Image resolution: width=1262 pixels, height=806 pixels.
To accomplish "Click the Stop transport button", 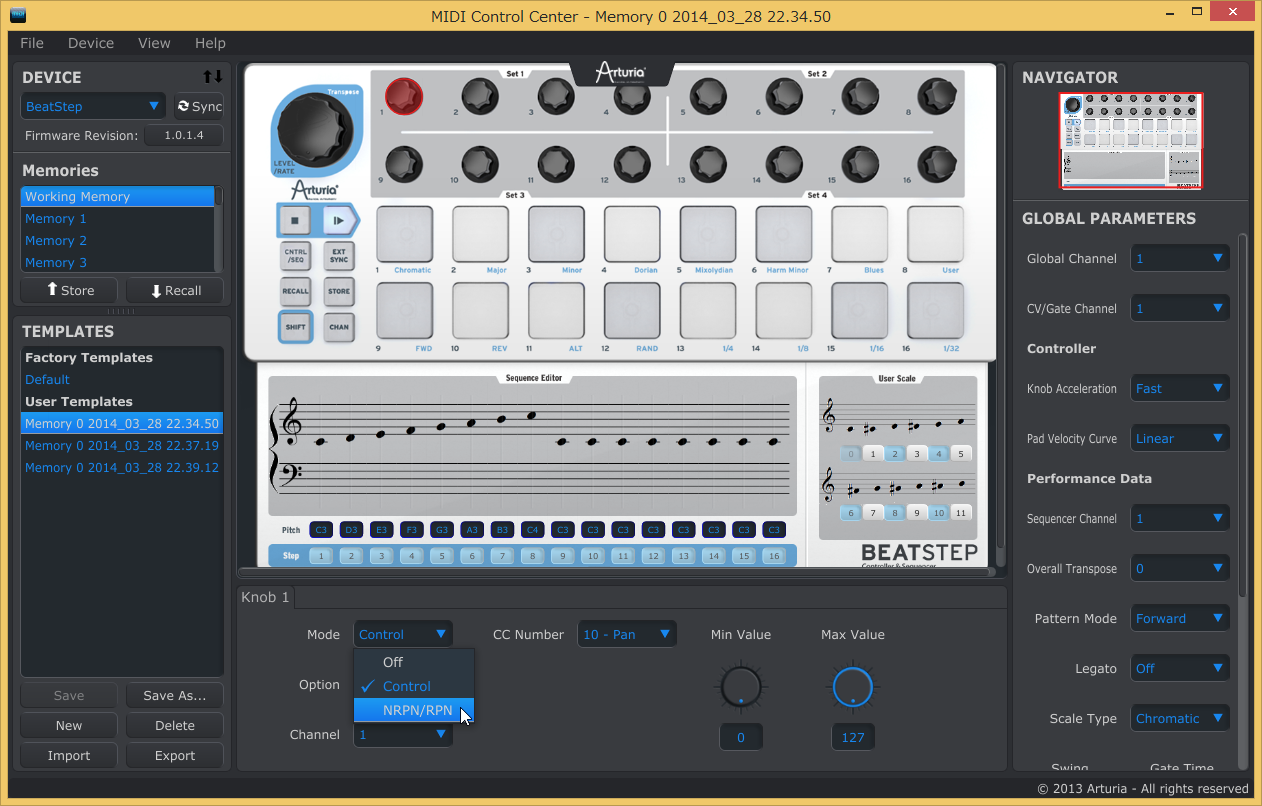I will click(x=295, y=220).
